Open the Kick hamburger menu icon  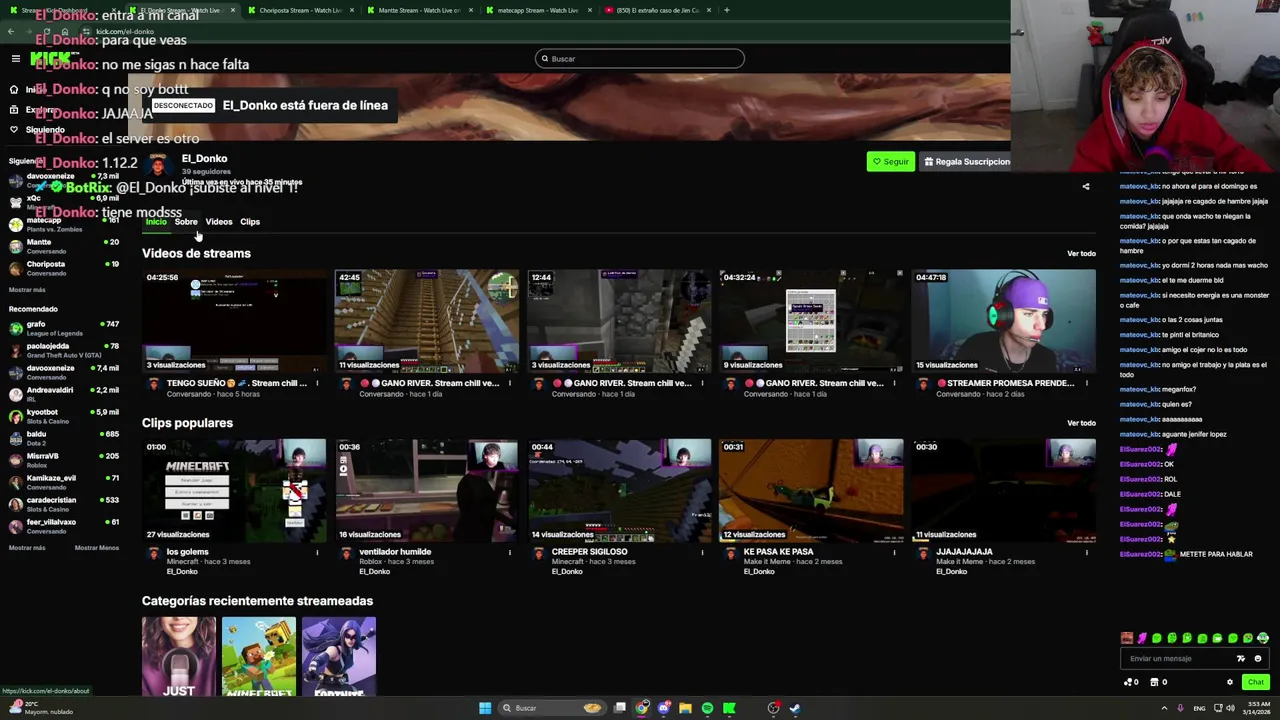(15, 59)
